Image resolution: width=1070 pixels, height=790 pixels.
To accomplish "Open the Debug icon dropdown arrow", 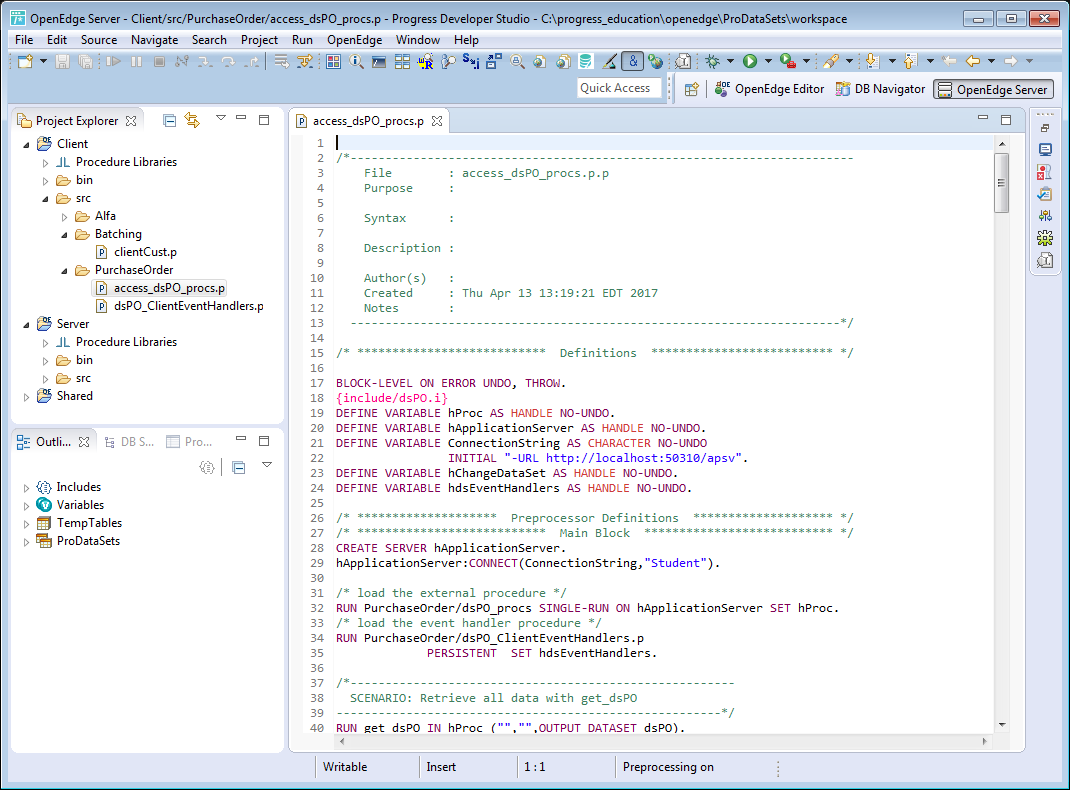I will coord(730,61).
